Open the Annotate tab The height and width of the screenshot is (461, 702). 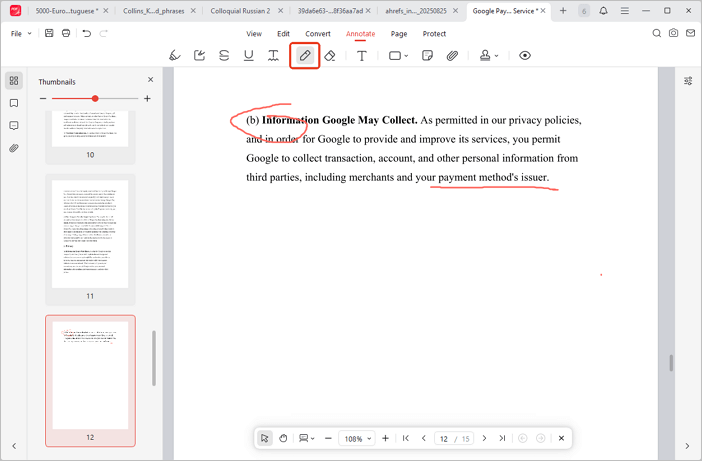(x=360, y=34)
